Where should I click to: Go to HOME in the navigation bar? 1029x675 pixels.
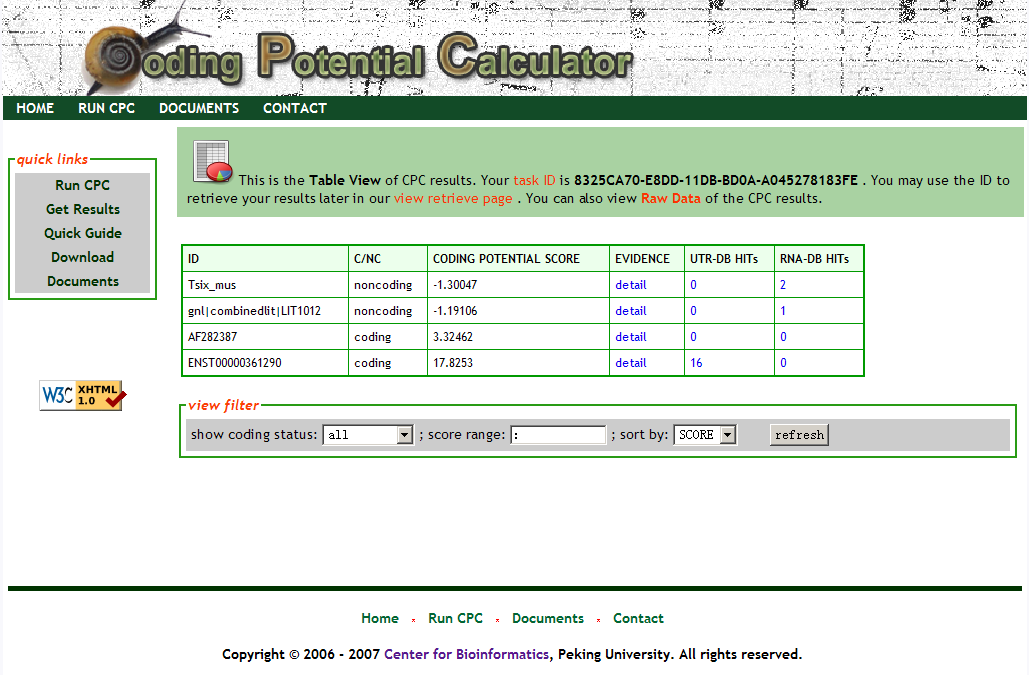coord(35,108)
